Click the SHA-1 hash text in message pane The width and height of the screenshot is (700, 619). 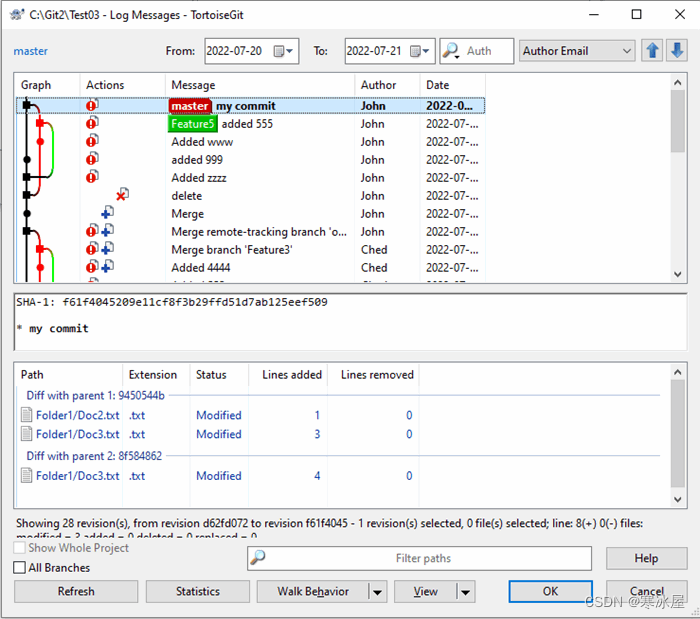(x=195, y=302)
